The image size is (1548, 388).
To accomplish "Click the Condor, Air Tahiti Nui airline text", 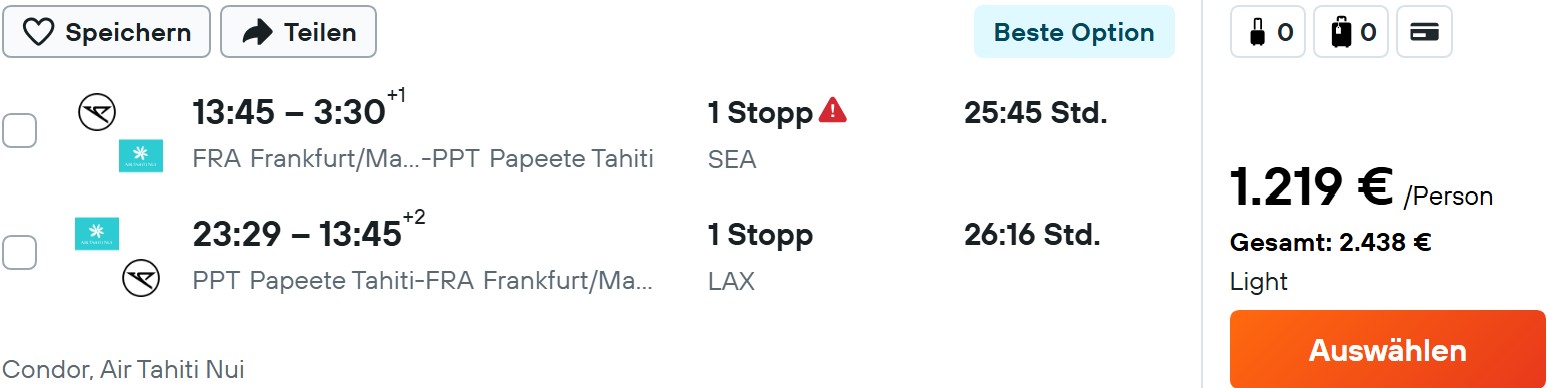I will 124,370.
